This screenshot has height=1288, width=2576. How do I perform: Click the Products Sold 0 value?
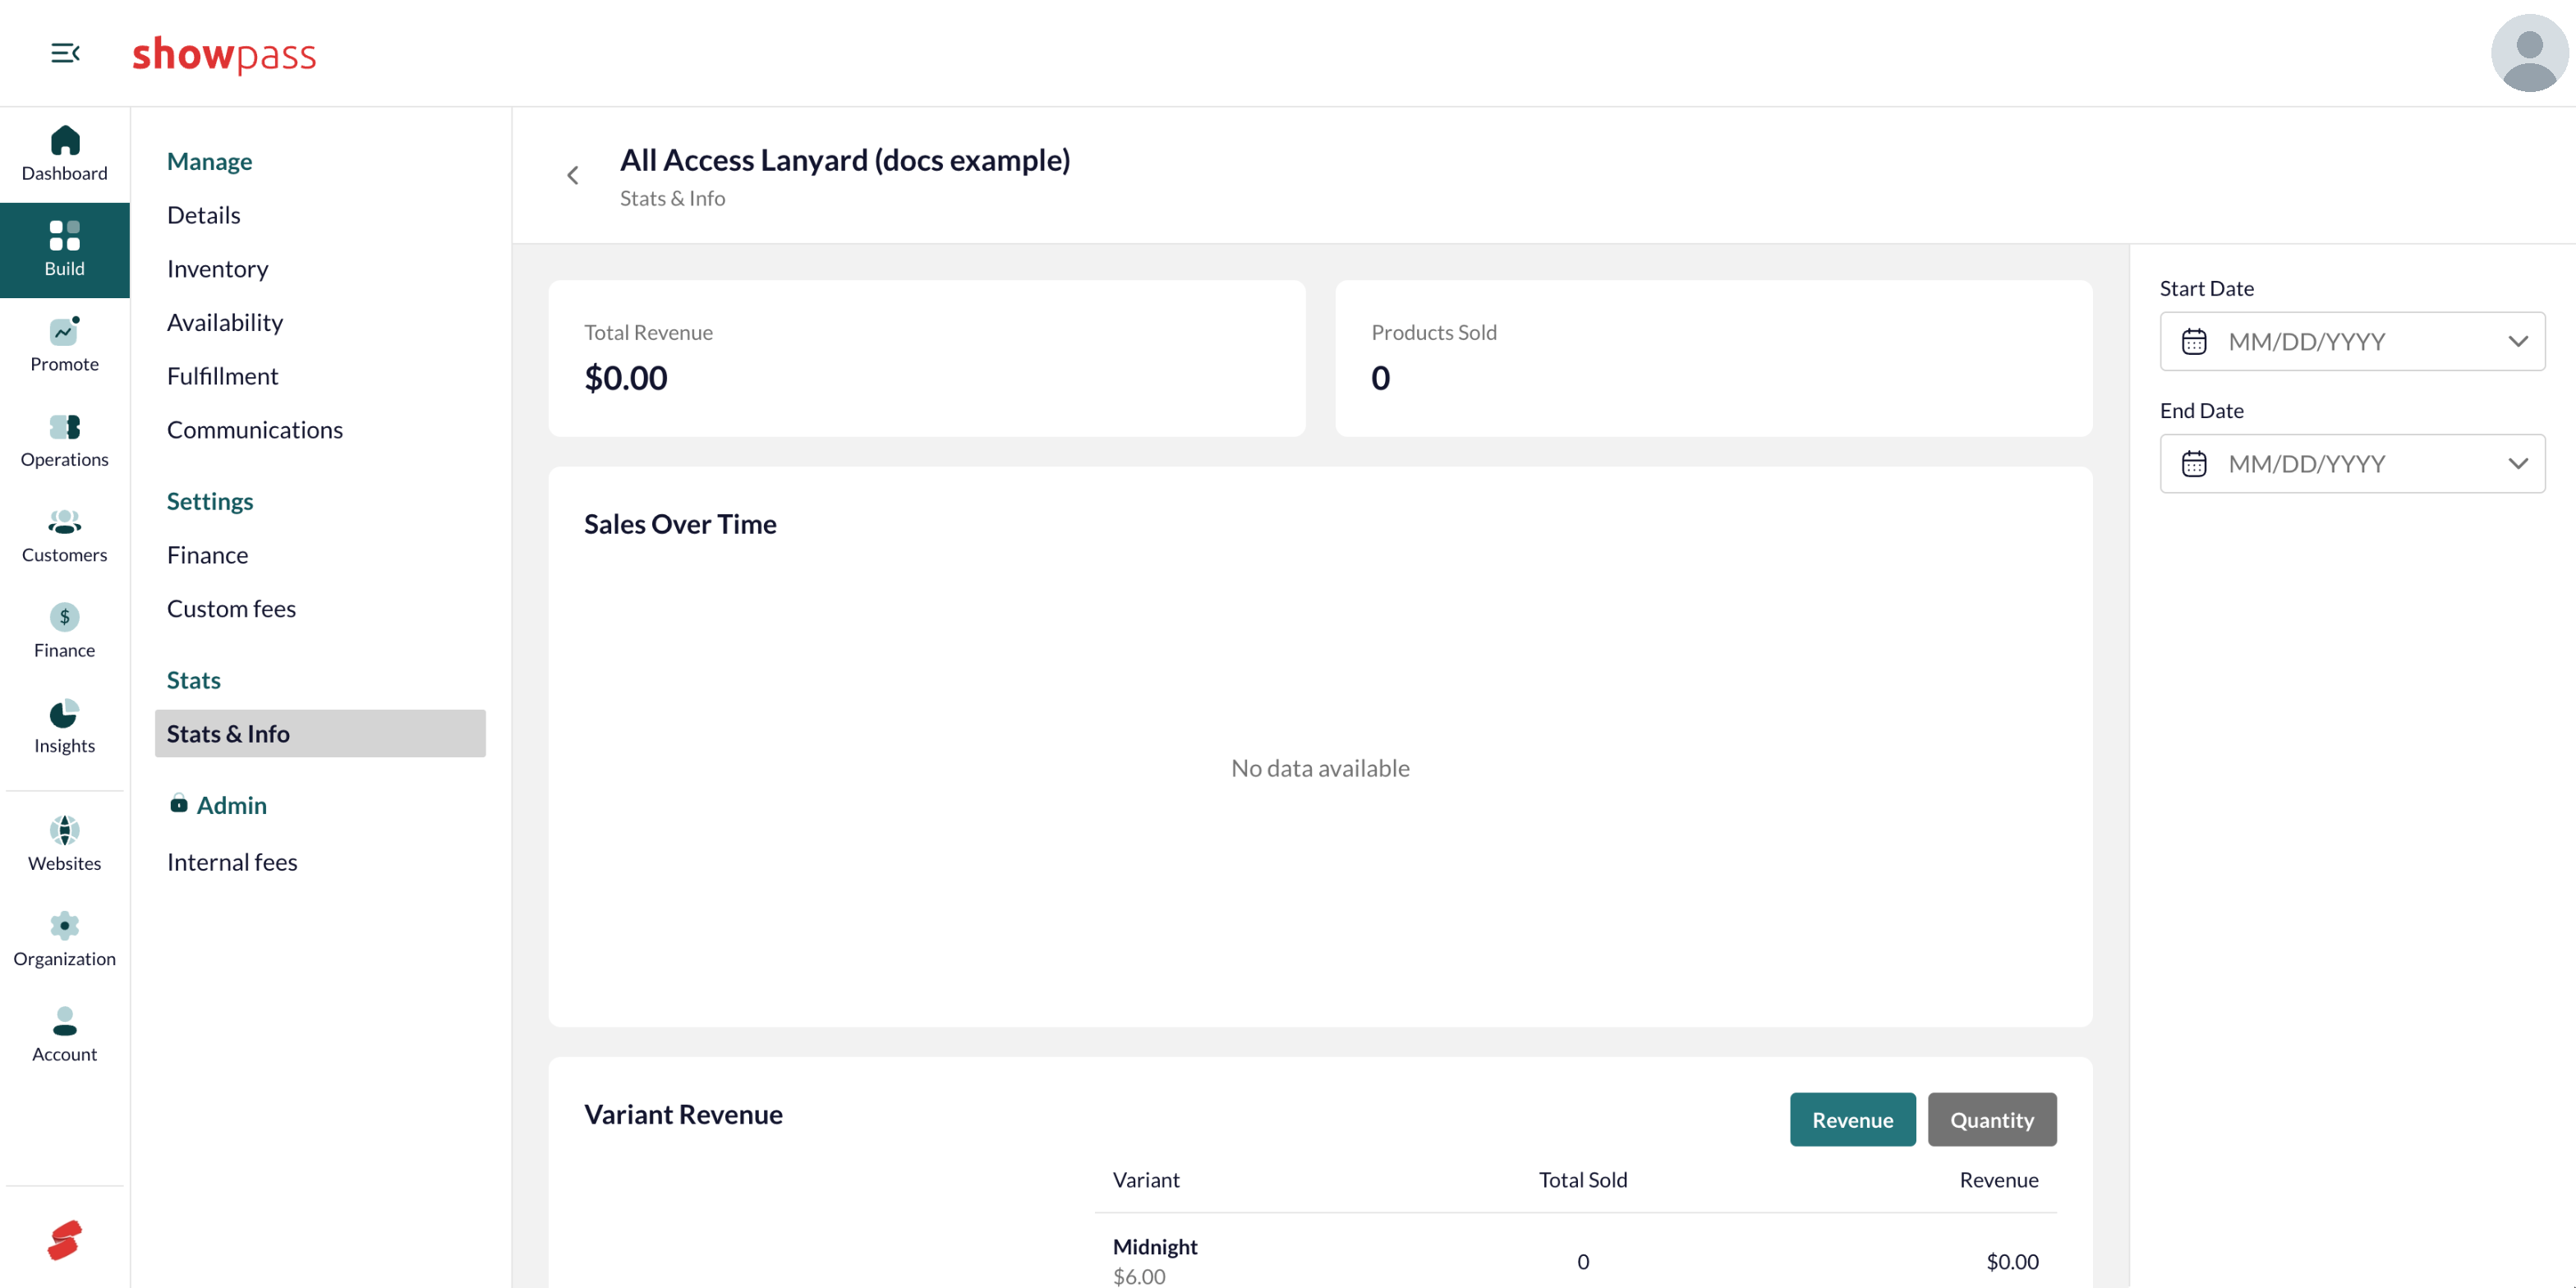click(1380, 378)
